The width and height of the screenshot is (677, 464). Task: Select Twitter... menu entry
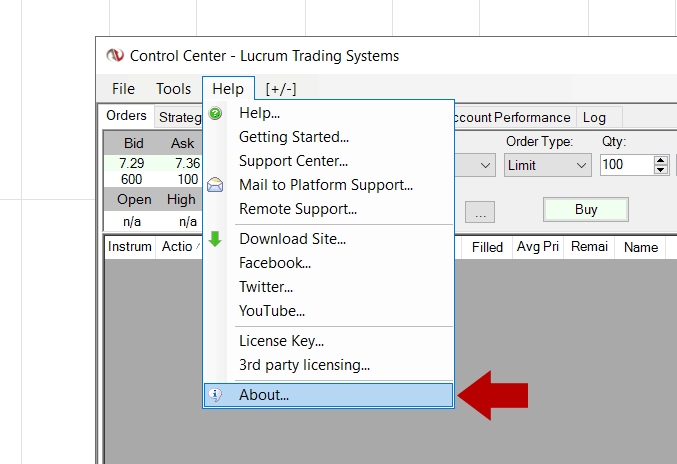328,287
